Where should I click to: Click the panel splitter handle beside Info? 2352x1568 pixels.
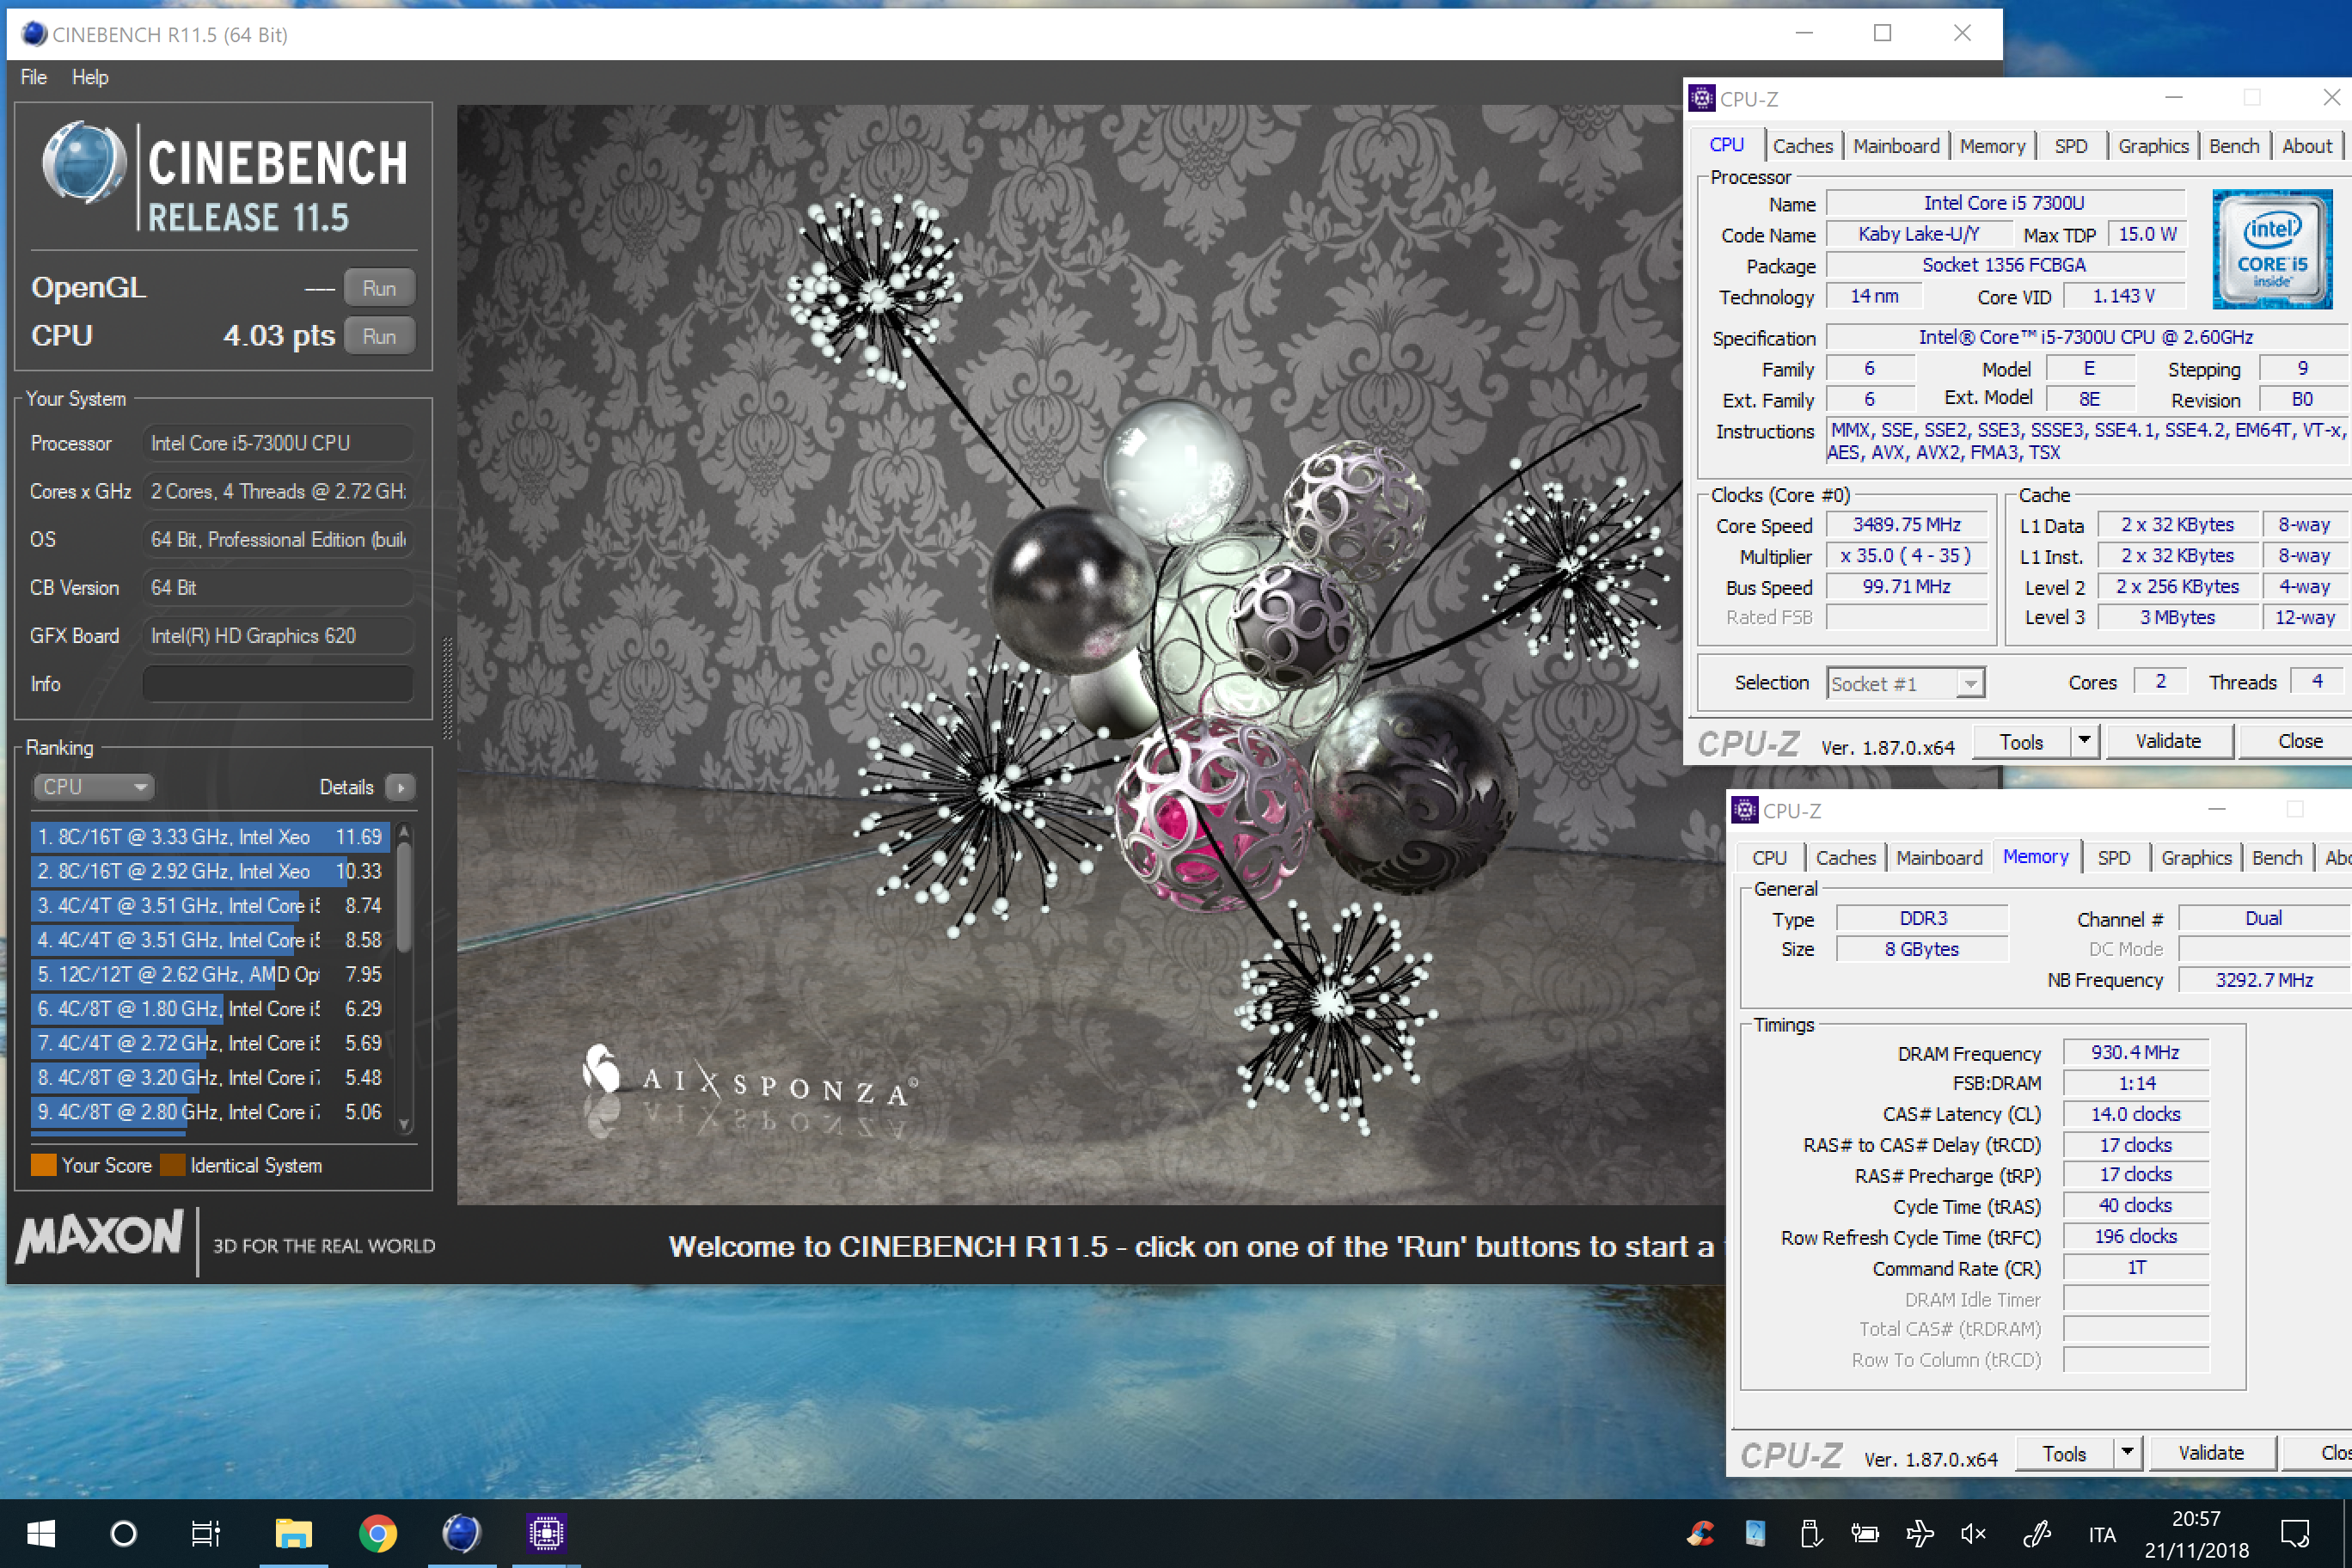[x=447, y=689]
